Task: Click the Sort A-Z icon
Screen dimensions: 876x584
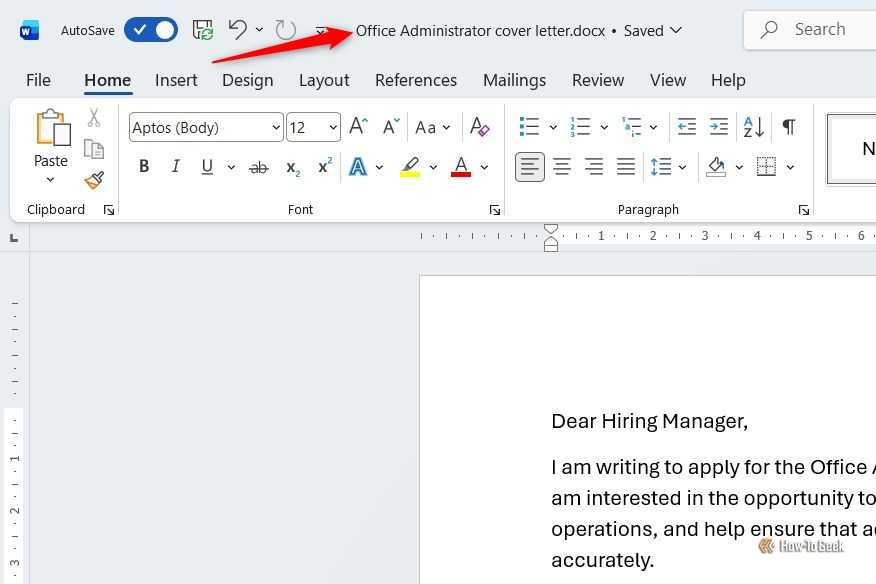Action: click(x=754, y=126)
